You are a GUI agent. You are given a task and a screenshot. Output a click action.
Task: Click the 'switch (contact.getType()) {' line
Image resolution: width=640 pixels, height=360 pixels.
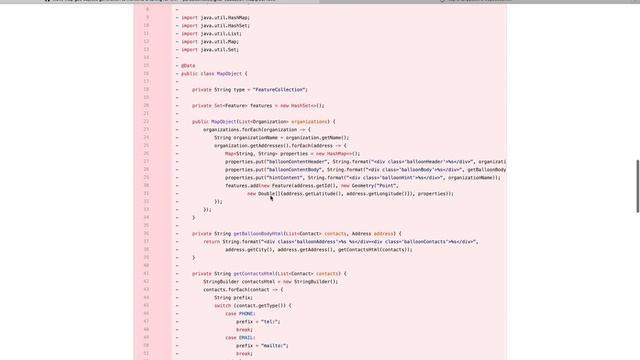click(x=253, y=306)
